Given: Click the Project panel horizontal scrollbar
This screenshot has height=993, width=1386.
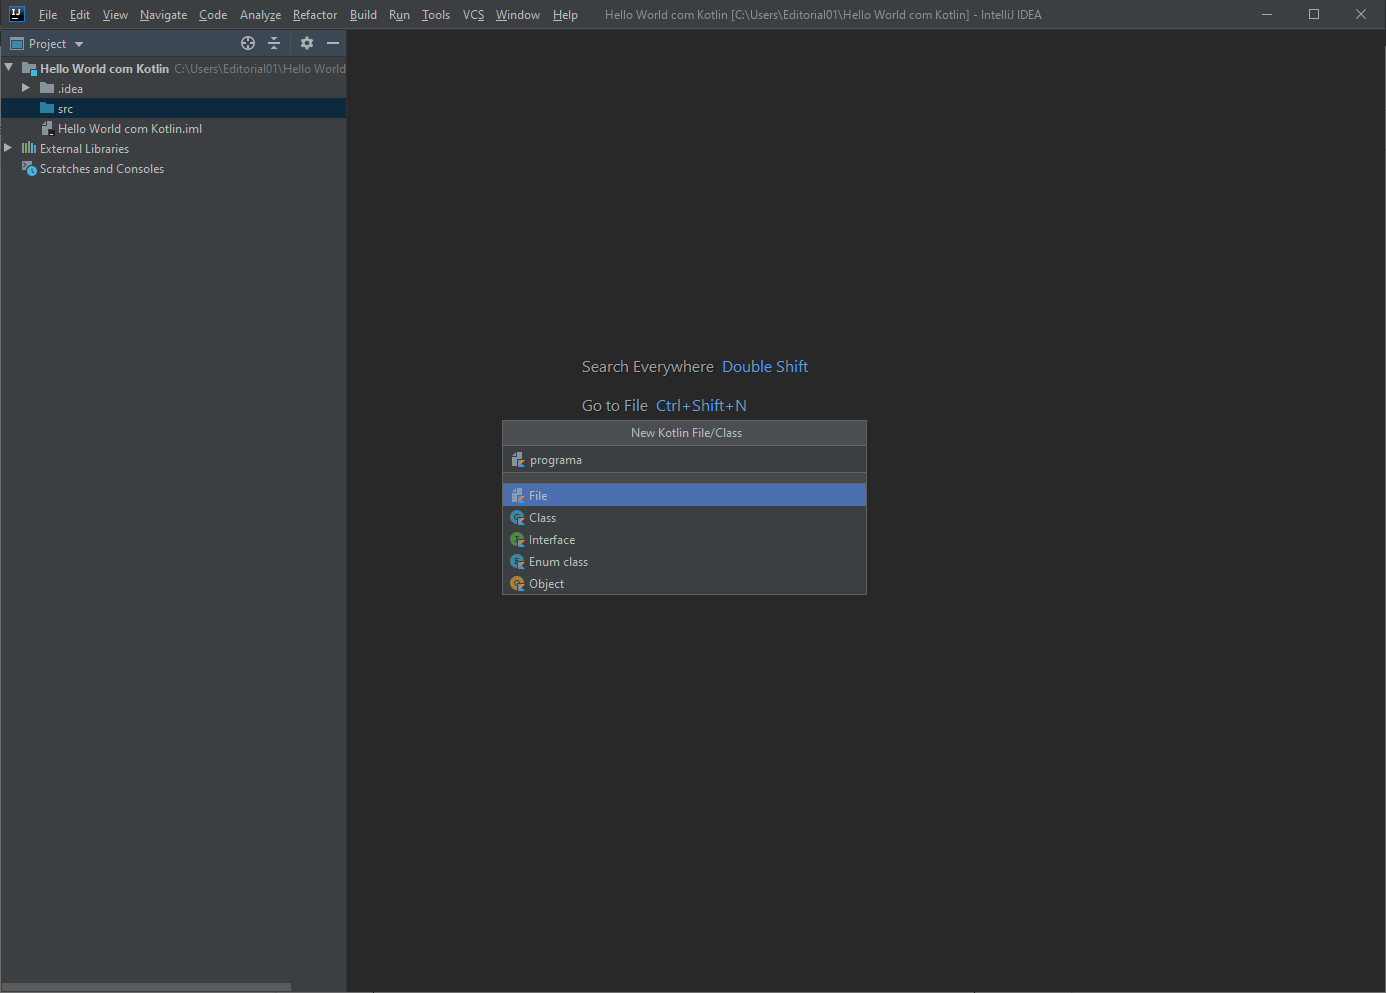Looking at the screenshot, I should click(146, 987).
